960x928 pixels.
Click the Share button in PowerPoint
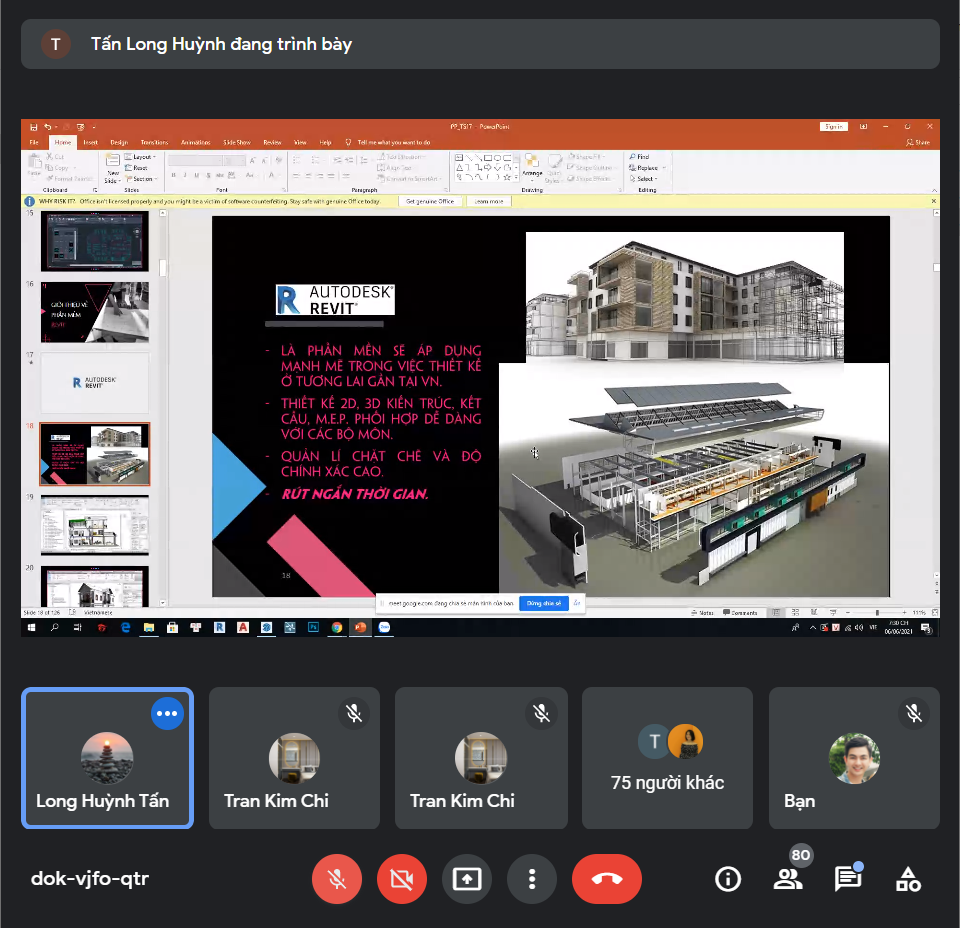click(918, 143)
